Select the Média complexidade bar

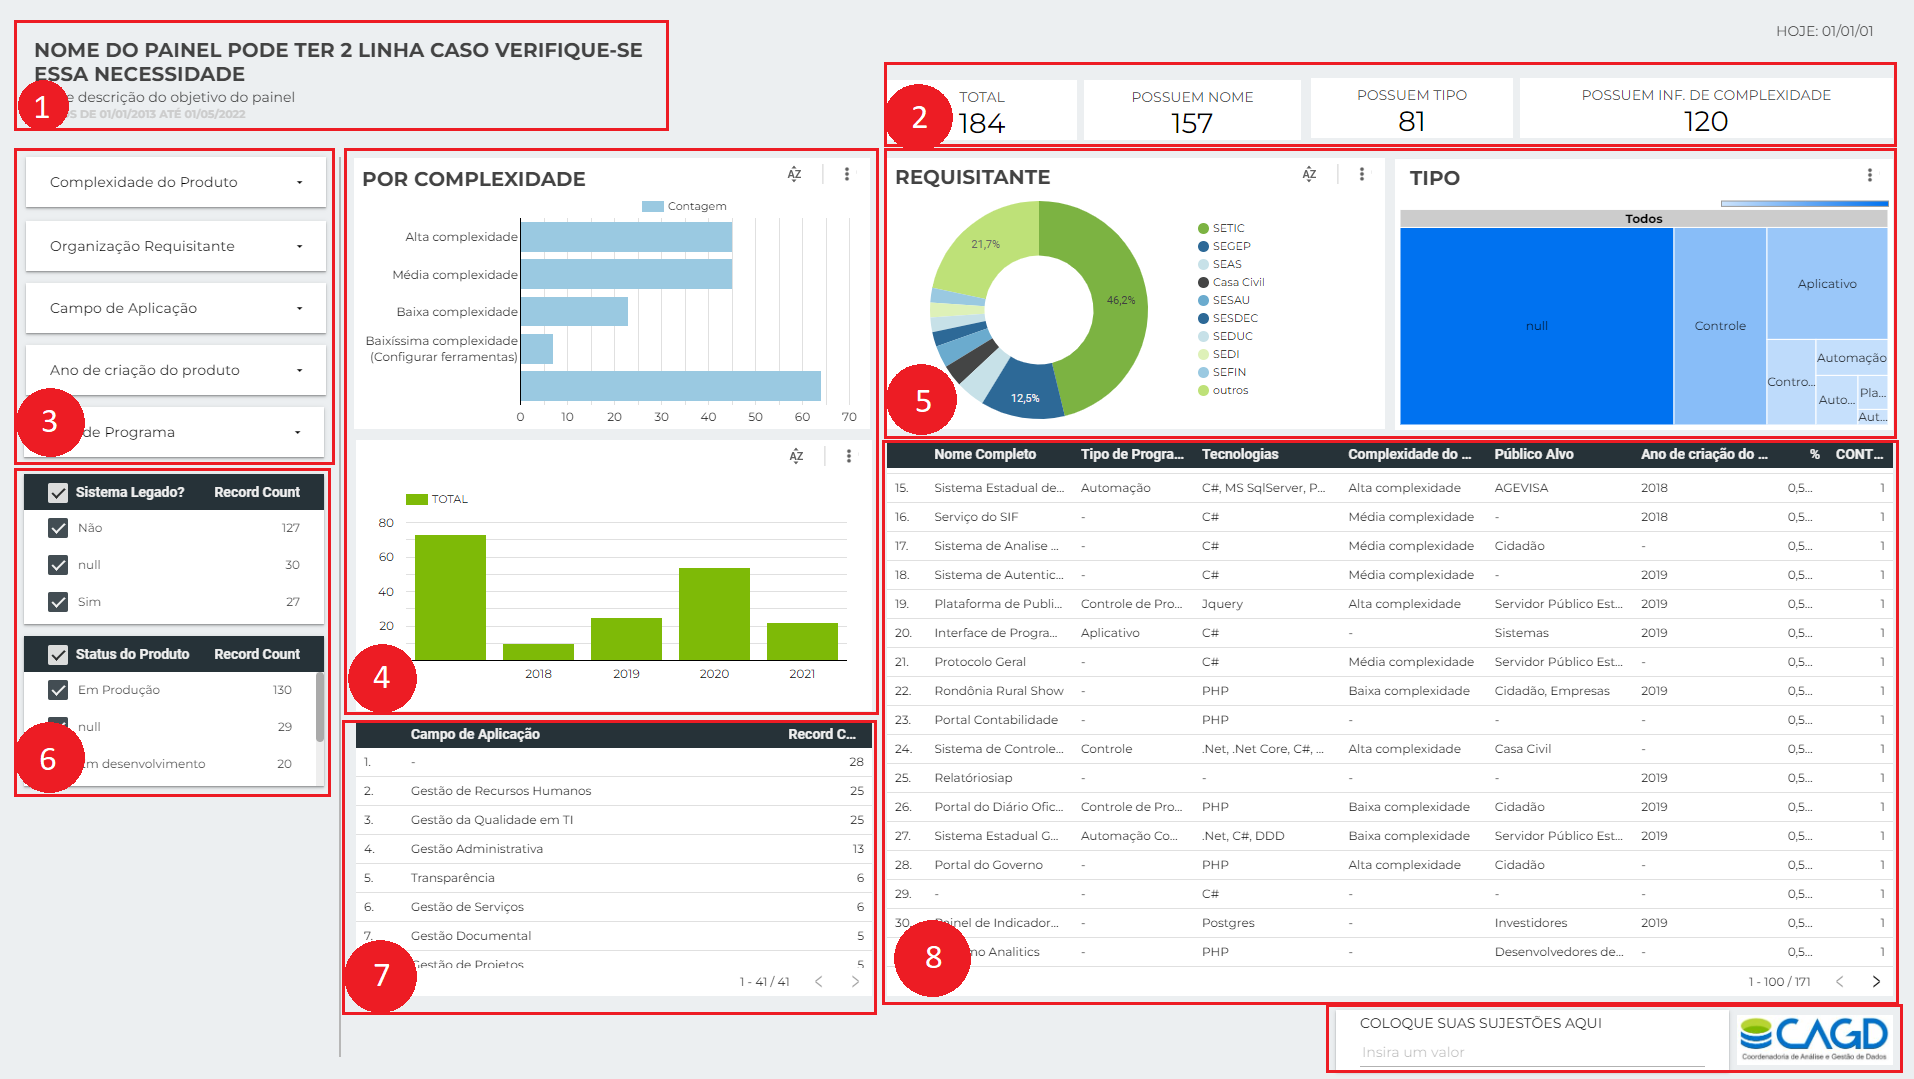(x=626, y=274)
